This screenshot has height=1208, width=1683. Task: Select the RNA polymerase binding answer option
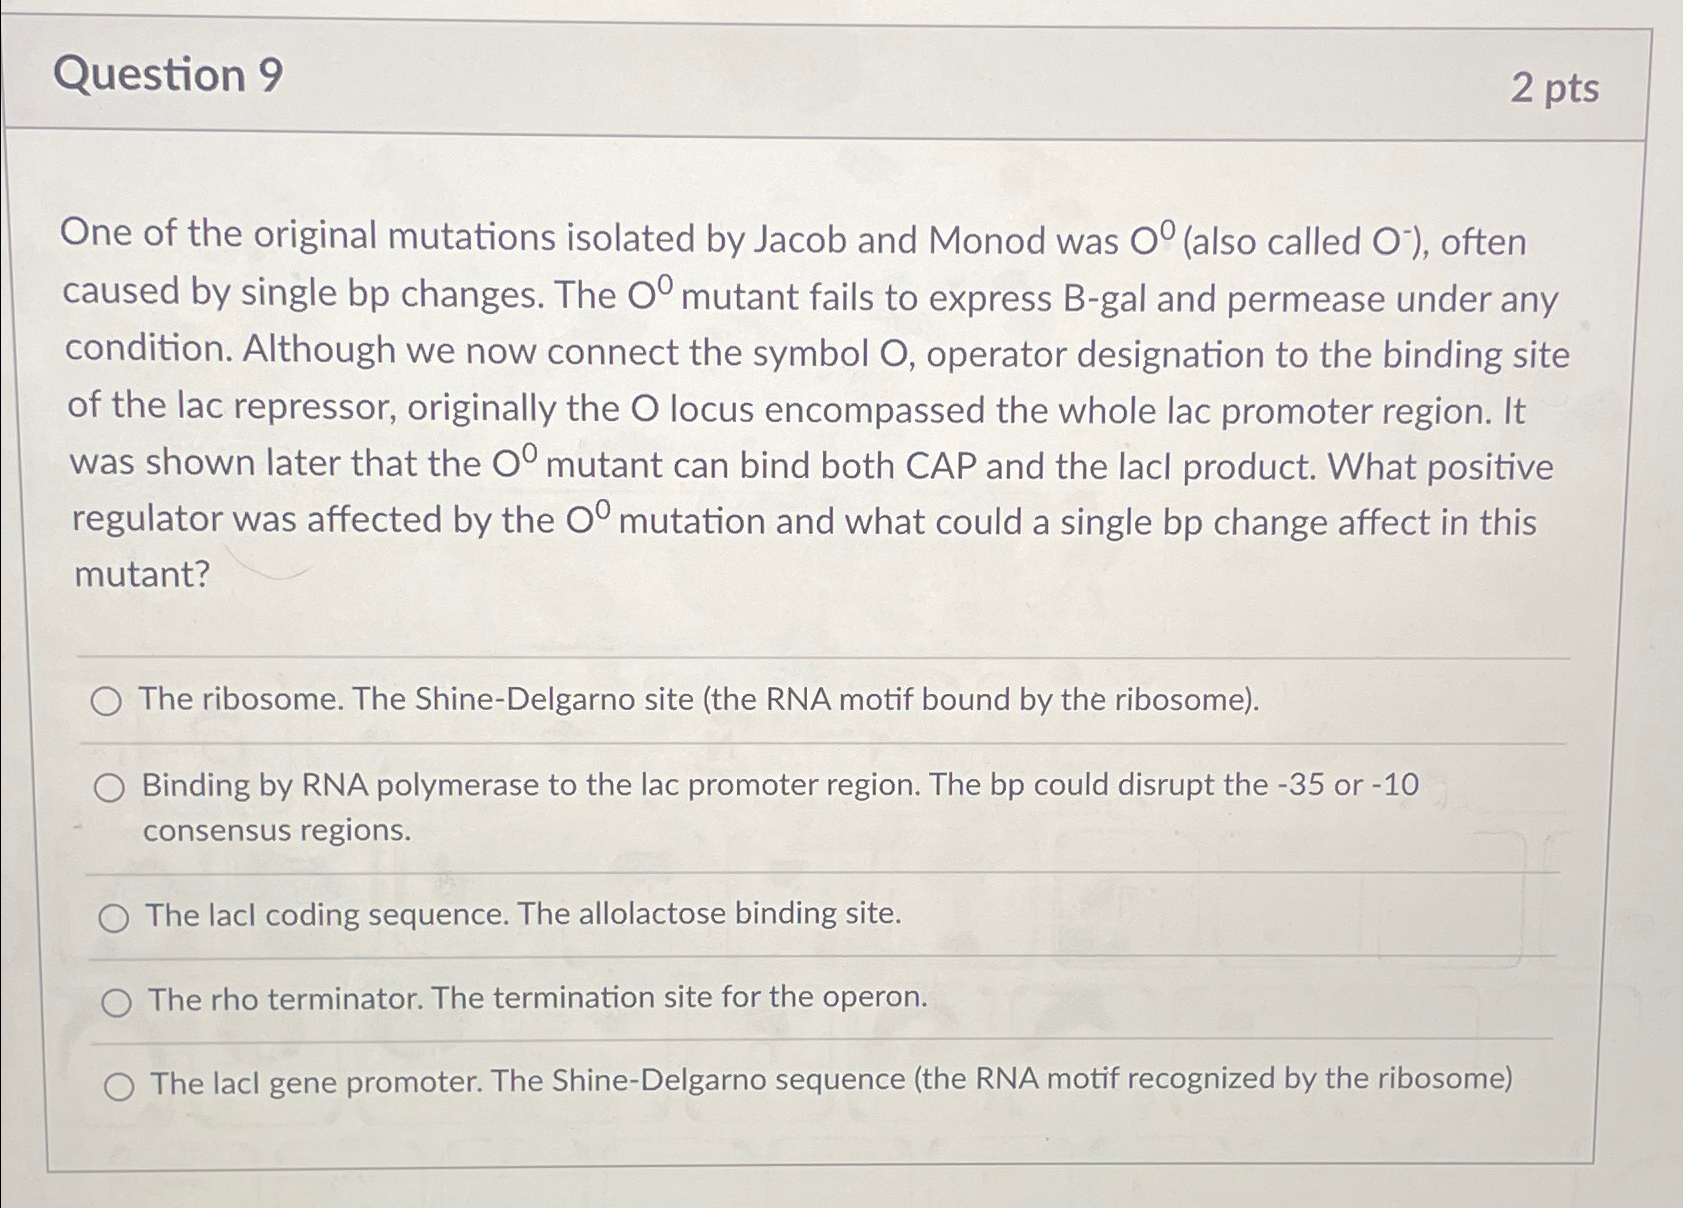(113, 789)
